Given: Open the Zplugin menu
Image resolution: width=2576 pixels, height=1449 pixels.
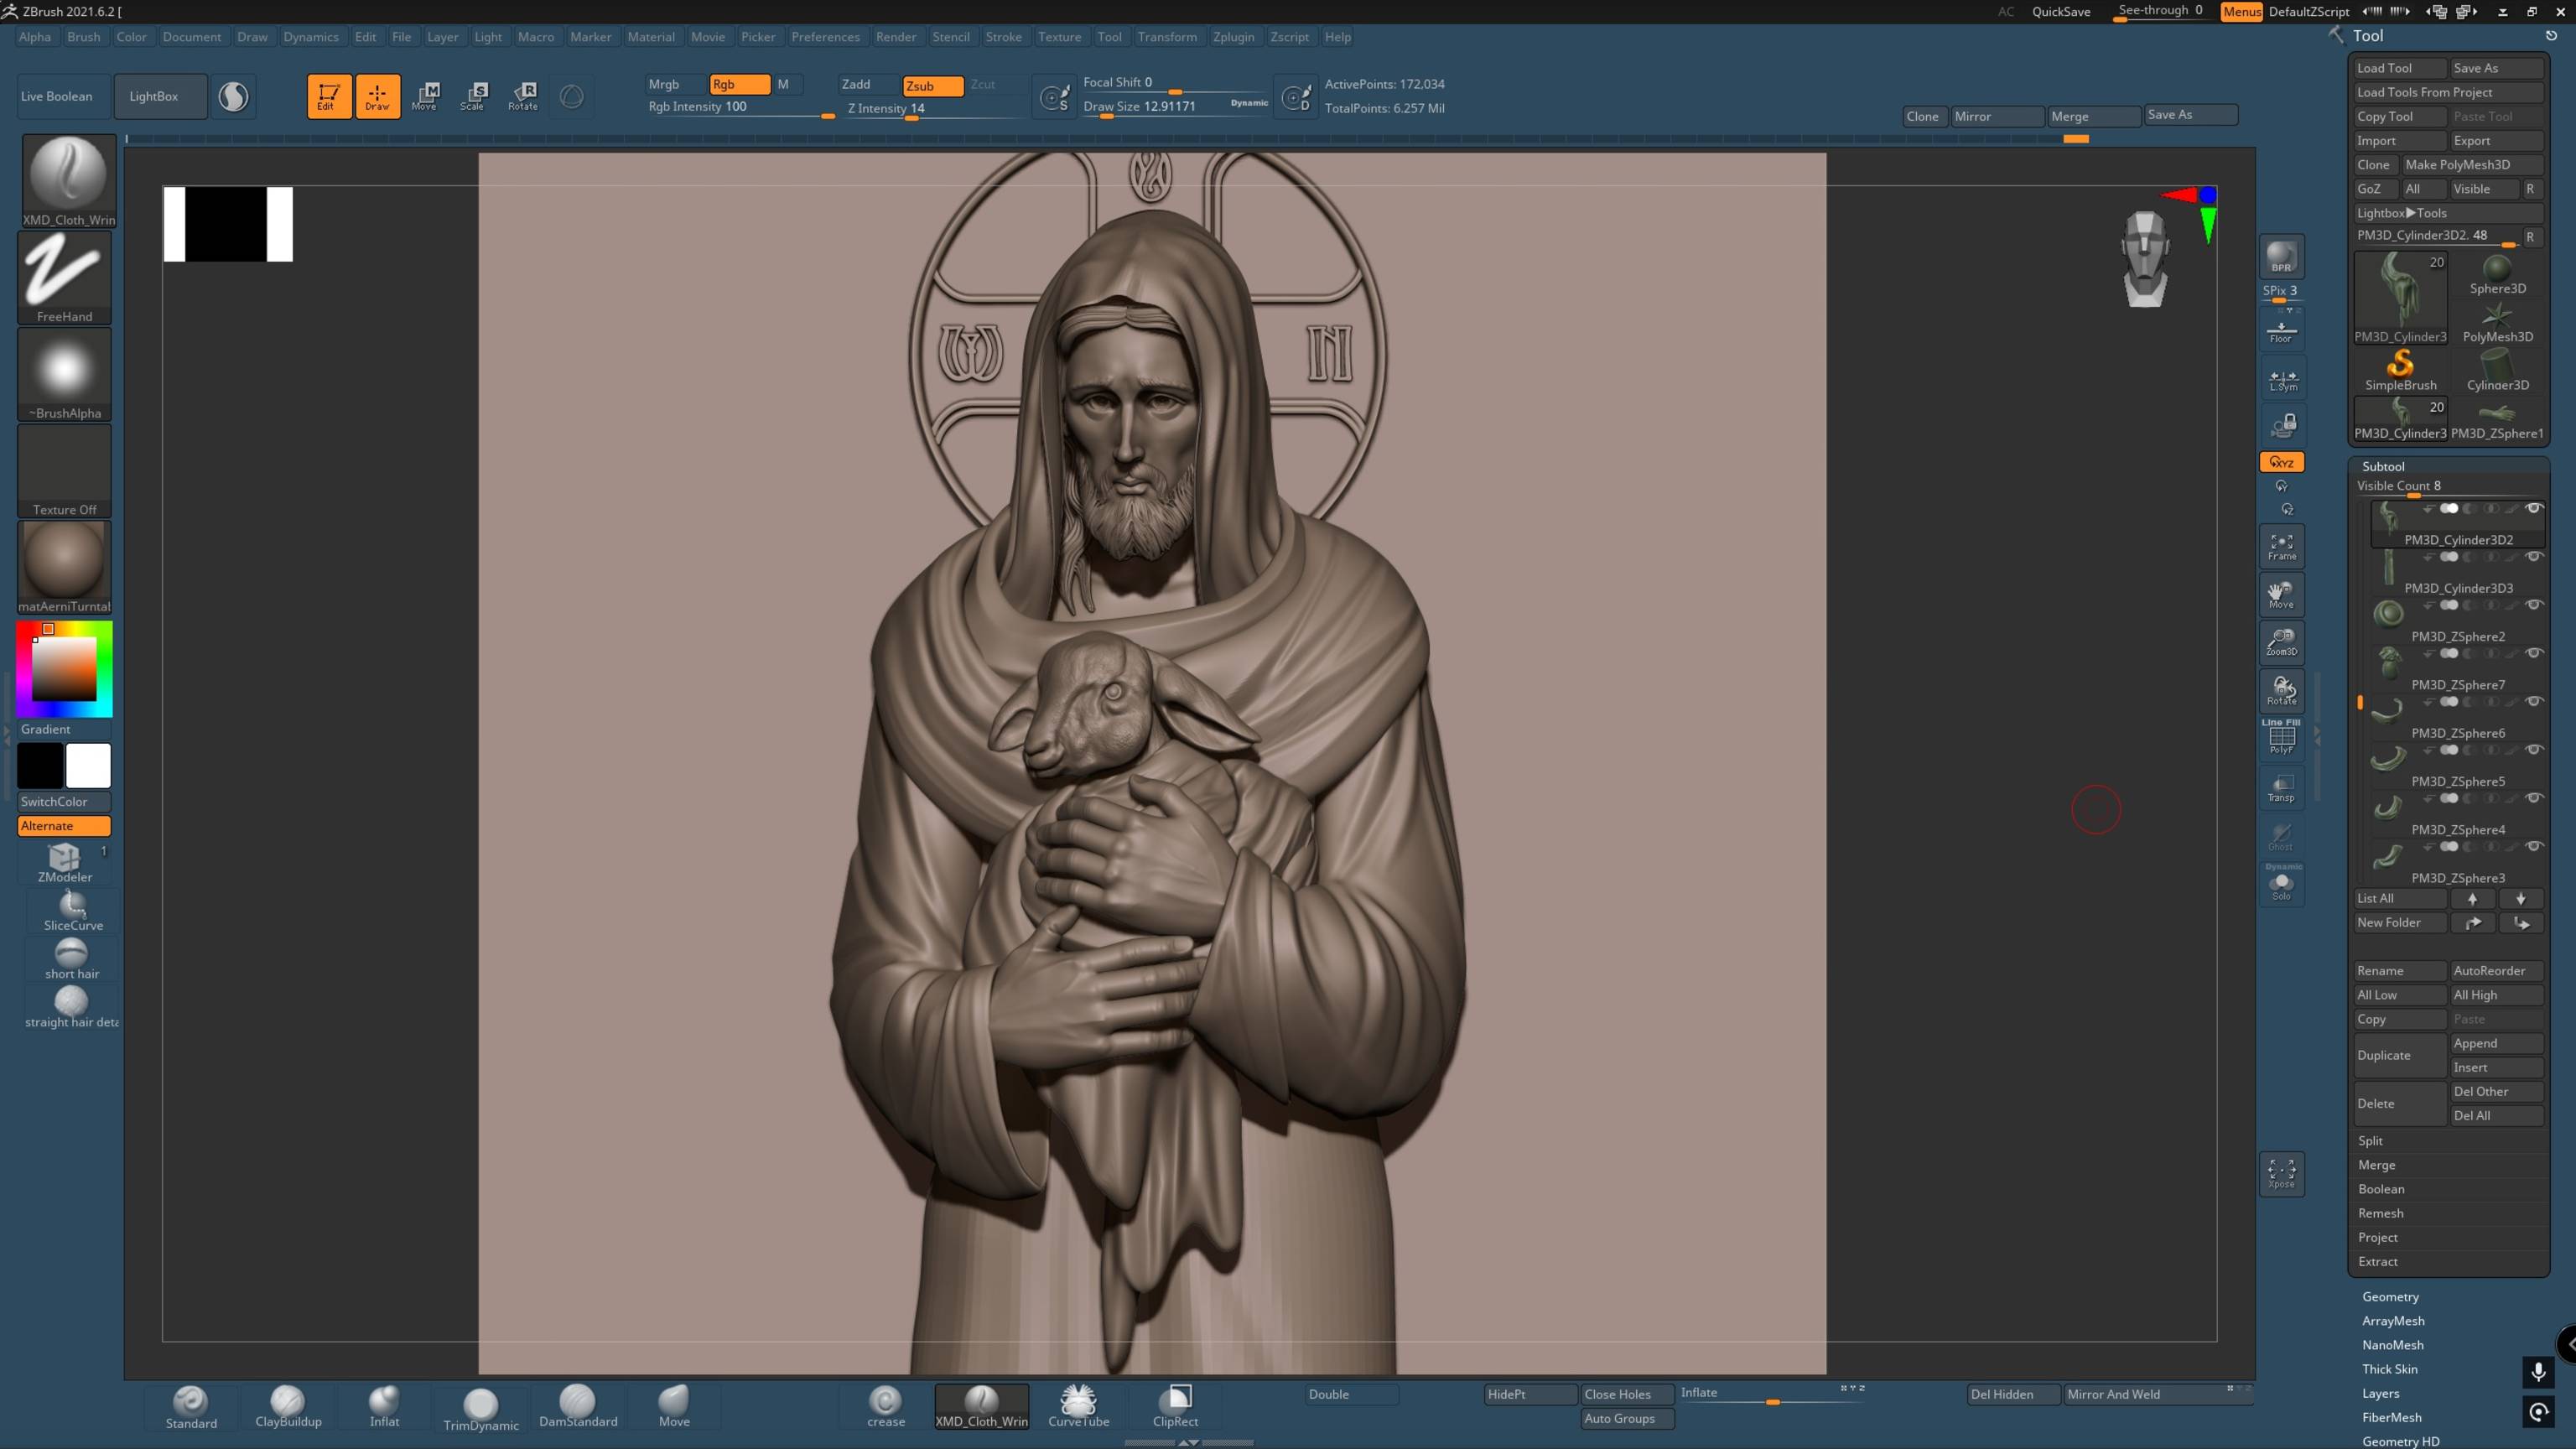Looking at the screenshot, I should click(1233, 37).
